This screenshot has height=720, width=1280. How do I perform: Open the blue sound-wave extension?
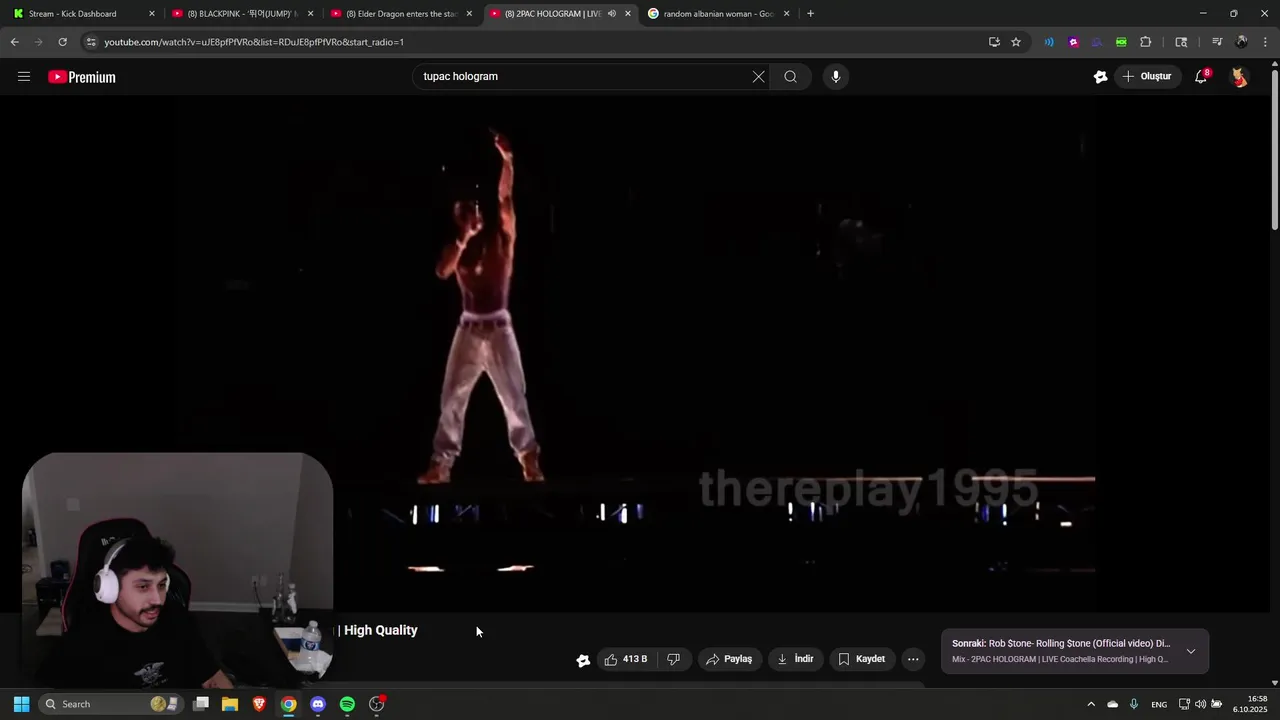click(x=1049, y=42)
